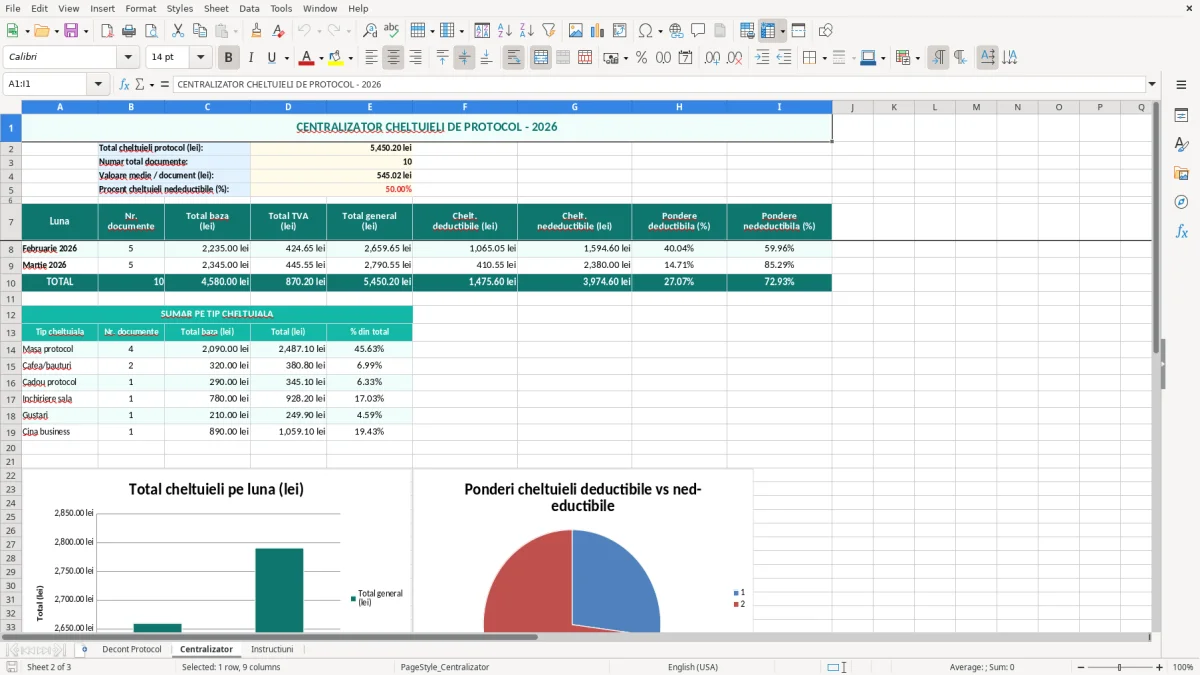Run the Spelling check icon
The width and height of the screenshot is (1200, 675).
point(392,31)
